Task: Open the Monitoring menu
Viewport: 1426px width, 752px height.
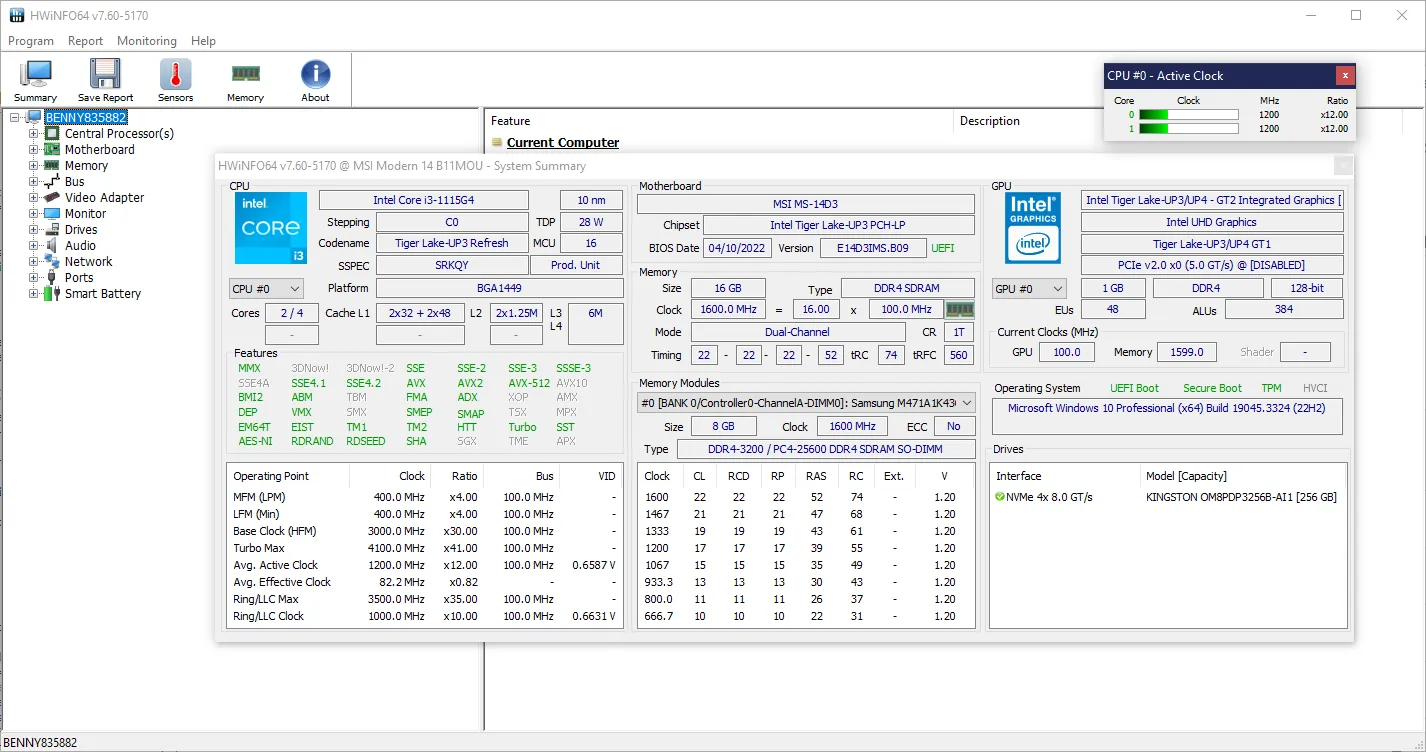Action: 146,41
